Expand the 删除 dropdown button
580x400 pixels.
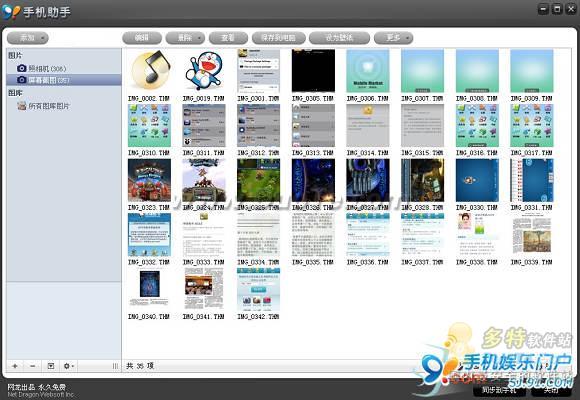point(185,38)
